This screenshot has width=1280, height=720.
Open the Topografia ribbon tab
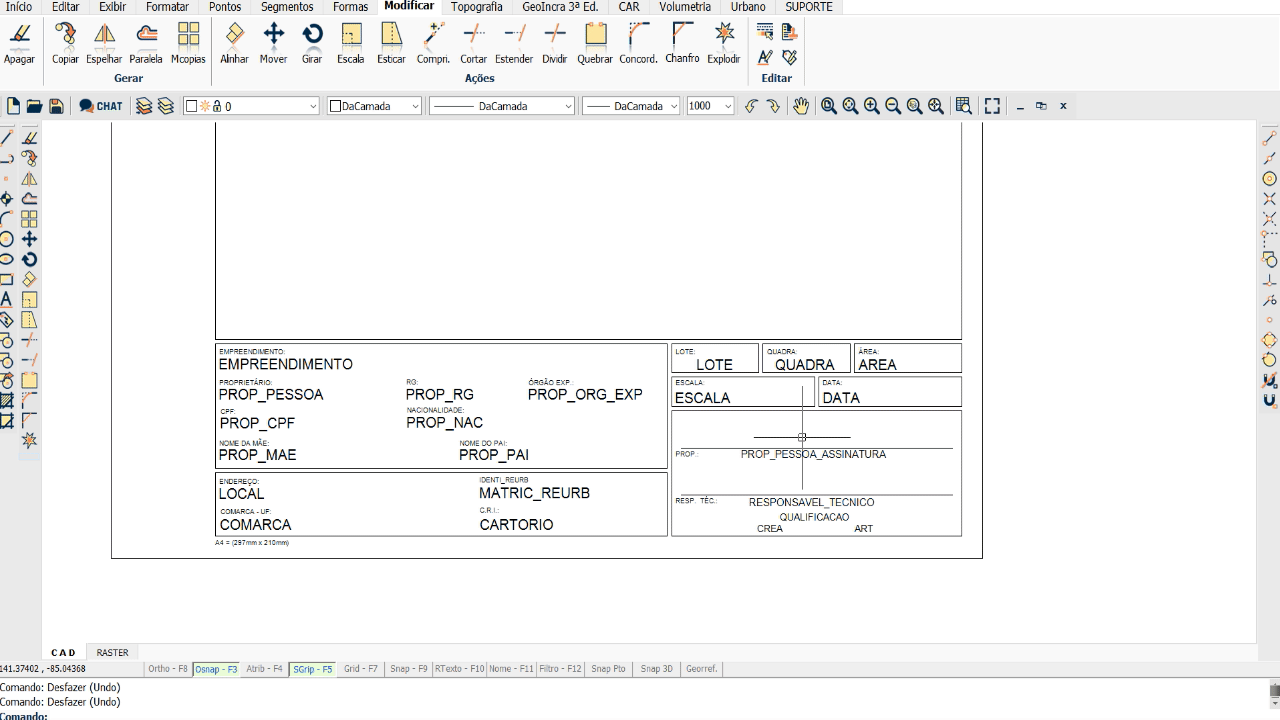pos(476,7)
